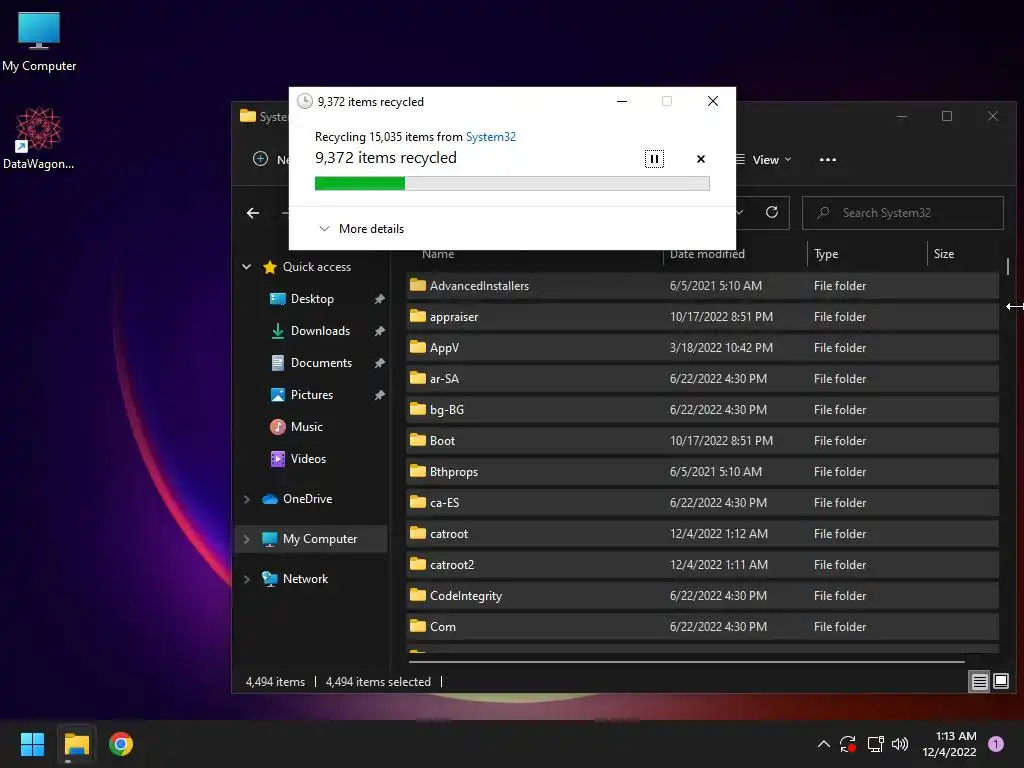The height and width of the screenshot is (768, 1024).
Task: Sort by Size column header
Action: (x=944, y=254)
